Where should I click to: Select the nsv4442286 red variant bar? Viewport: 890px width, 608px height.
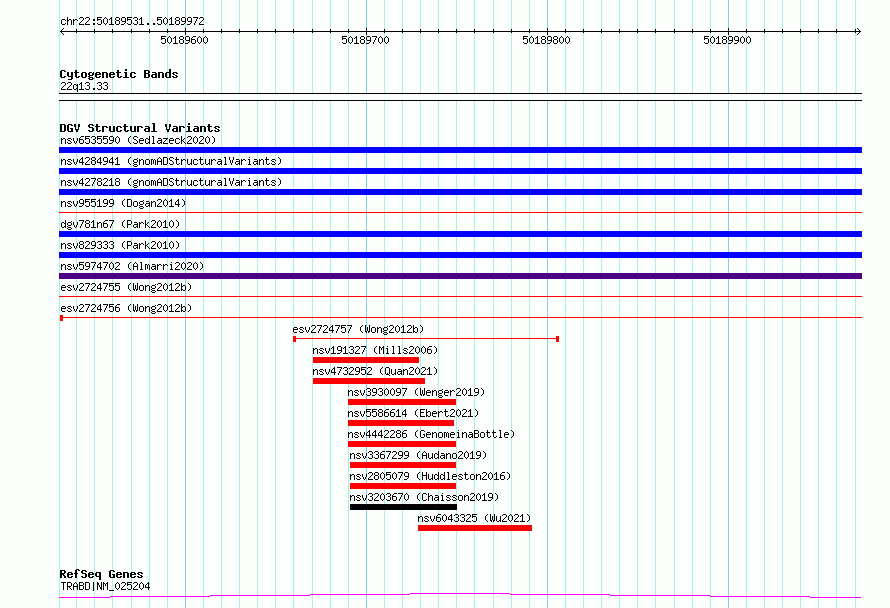(402, 444)
